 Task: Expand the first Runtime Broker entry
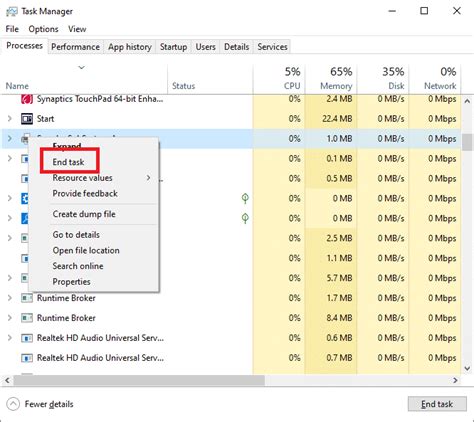10,298
